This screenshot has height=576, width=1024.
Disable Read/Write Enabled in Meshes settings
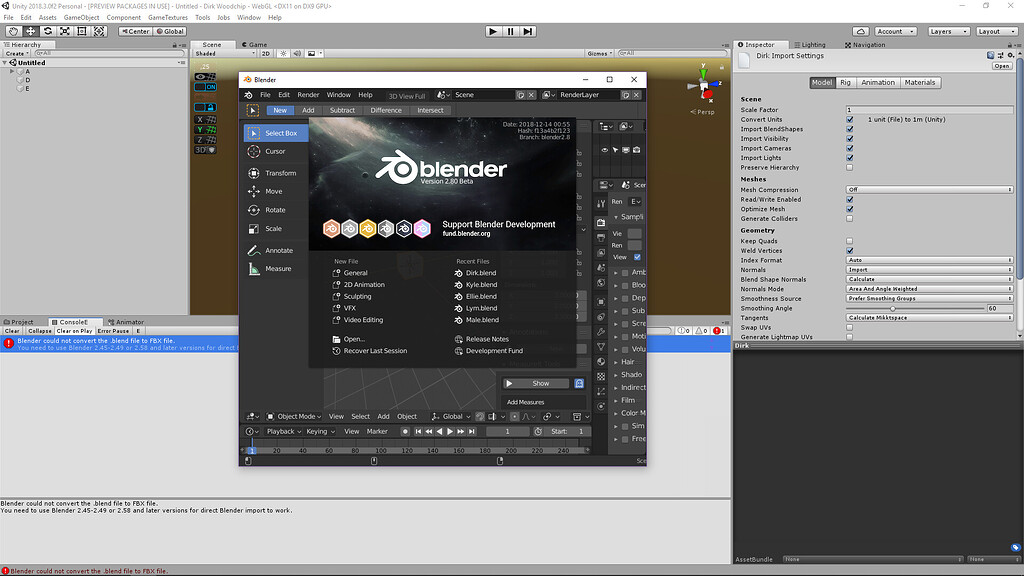pyautogui.click(x=851, y=198)
